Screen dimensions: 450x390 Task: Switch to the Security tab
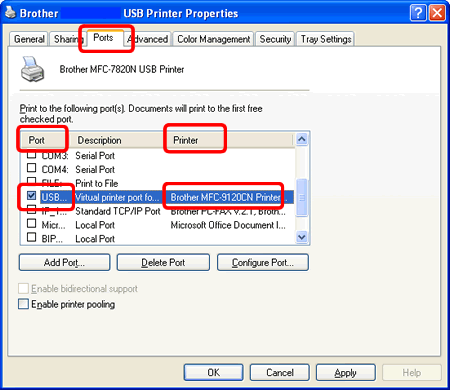(275, 39)
